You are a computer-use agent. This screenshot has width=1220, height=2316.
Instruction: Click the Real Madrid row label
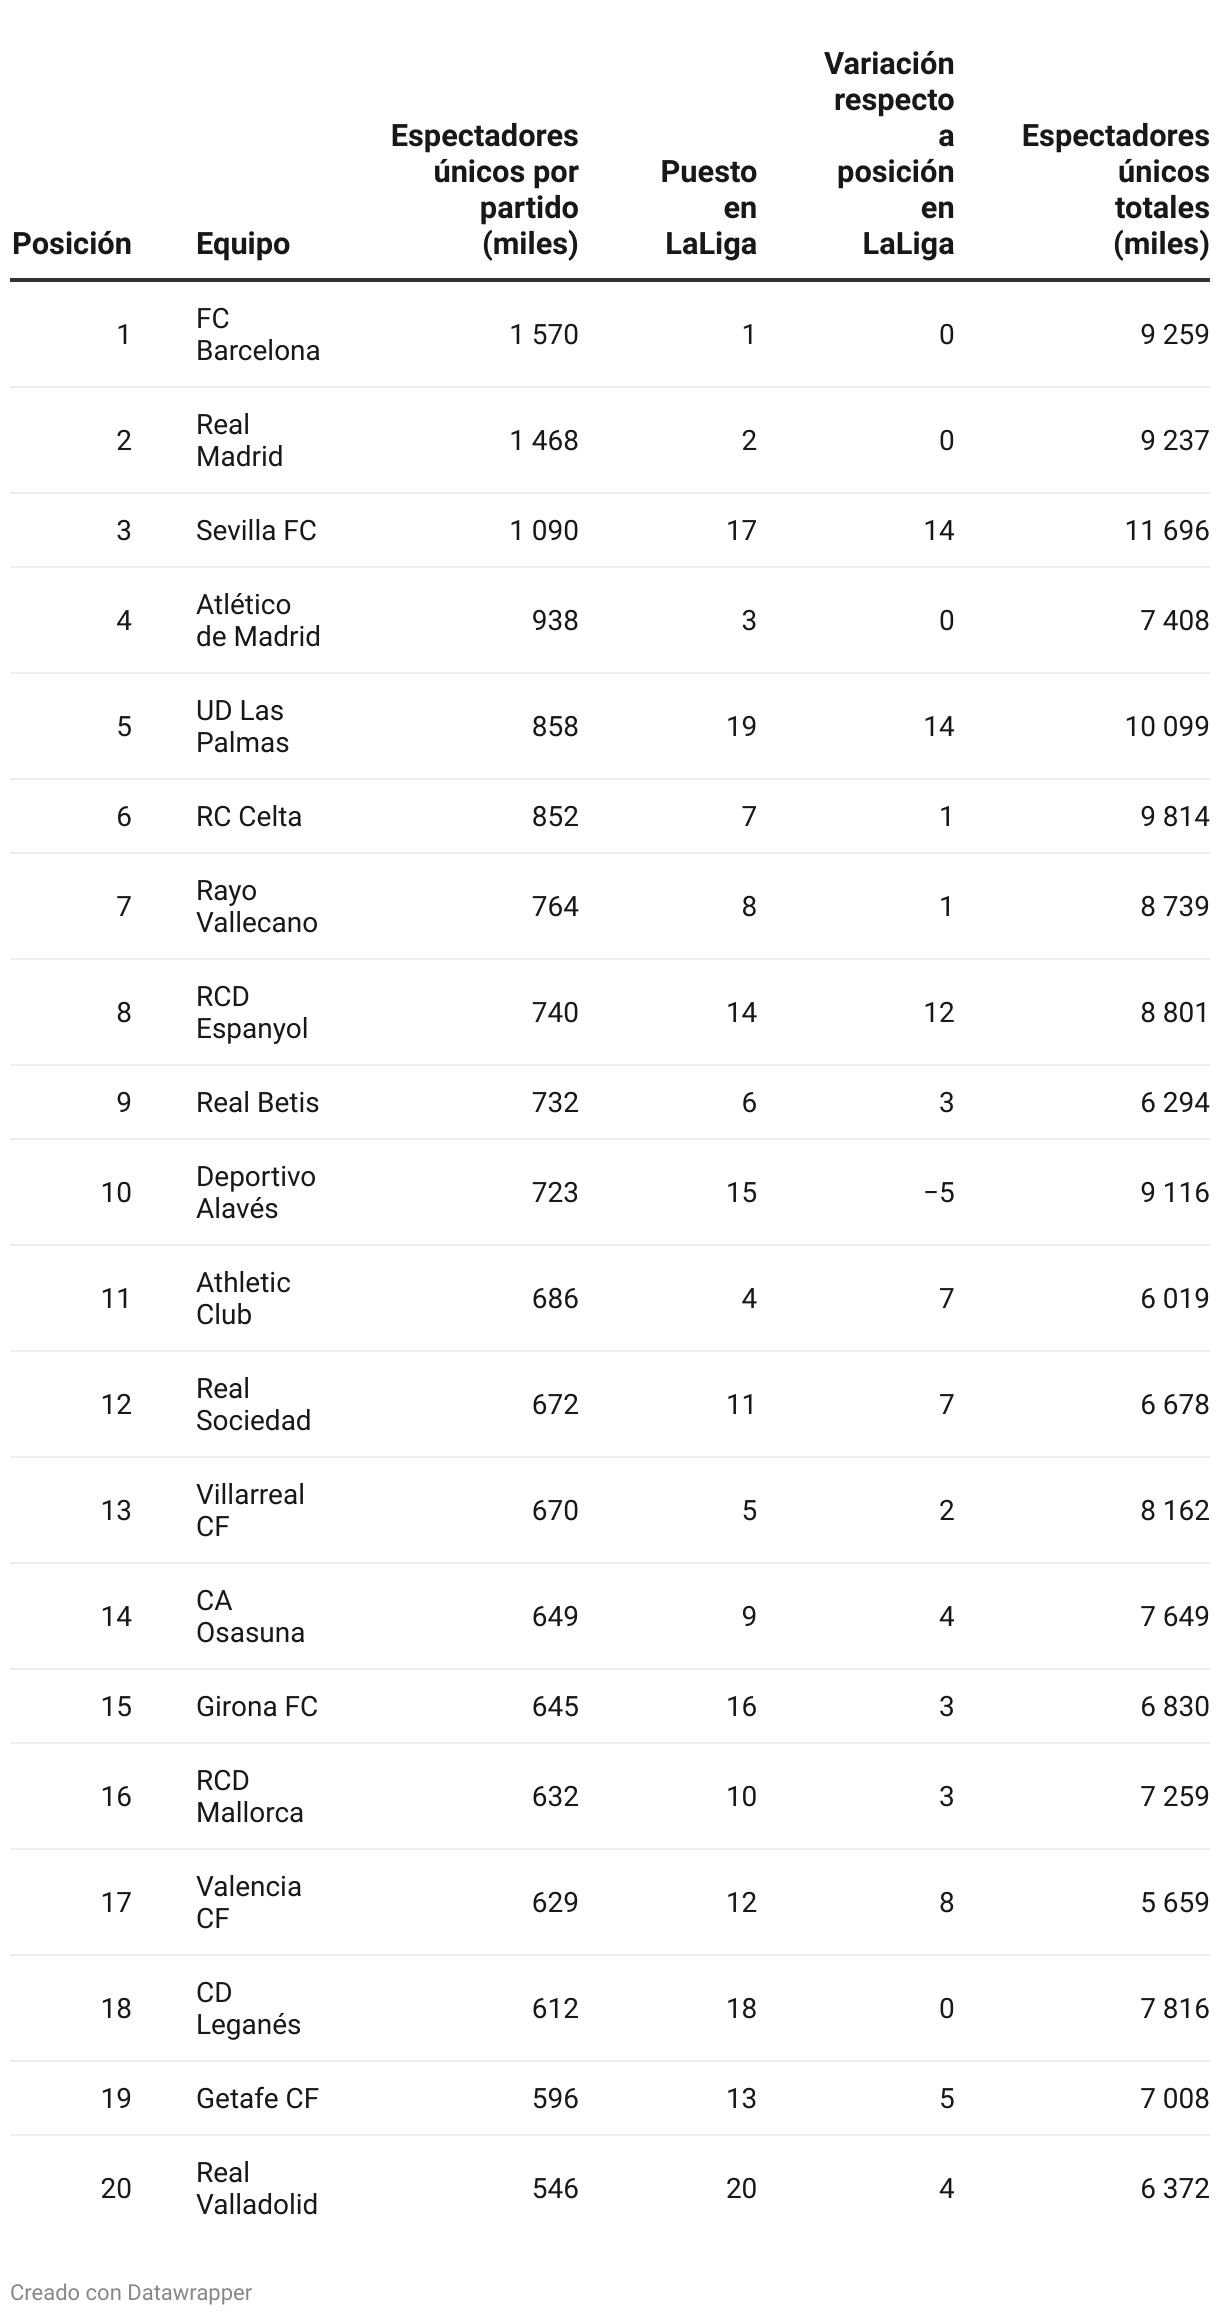click(240, 441)
